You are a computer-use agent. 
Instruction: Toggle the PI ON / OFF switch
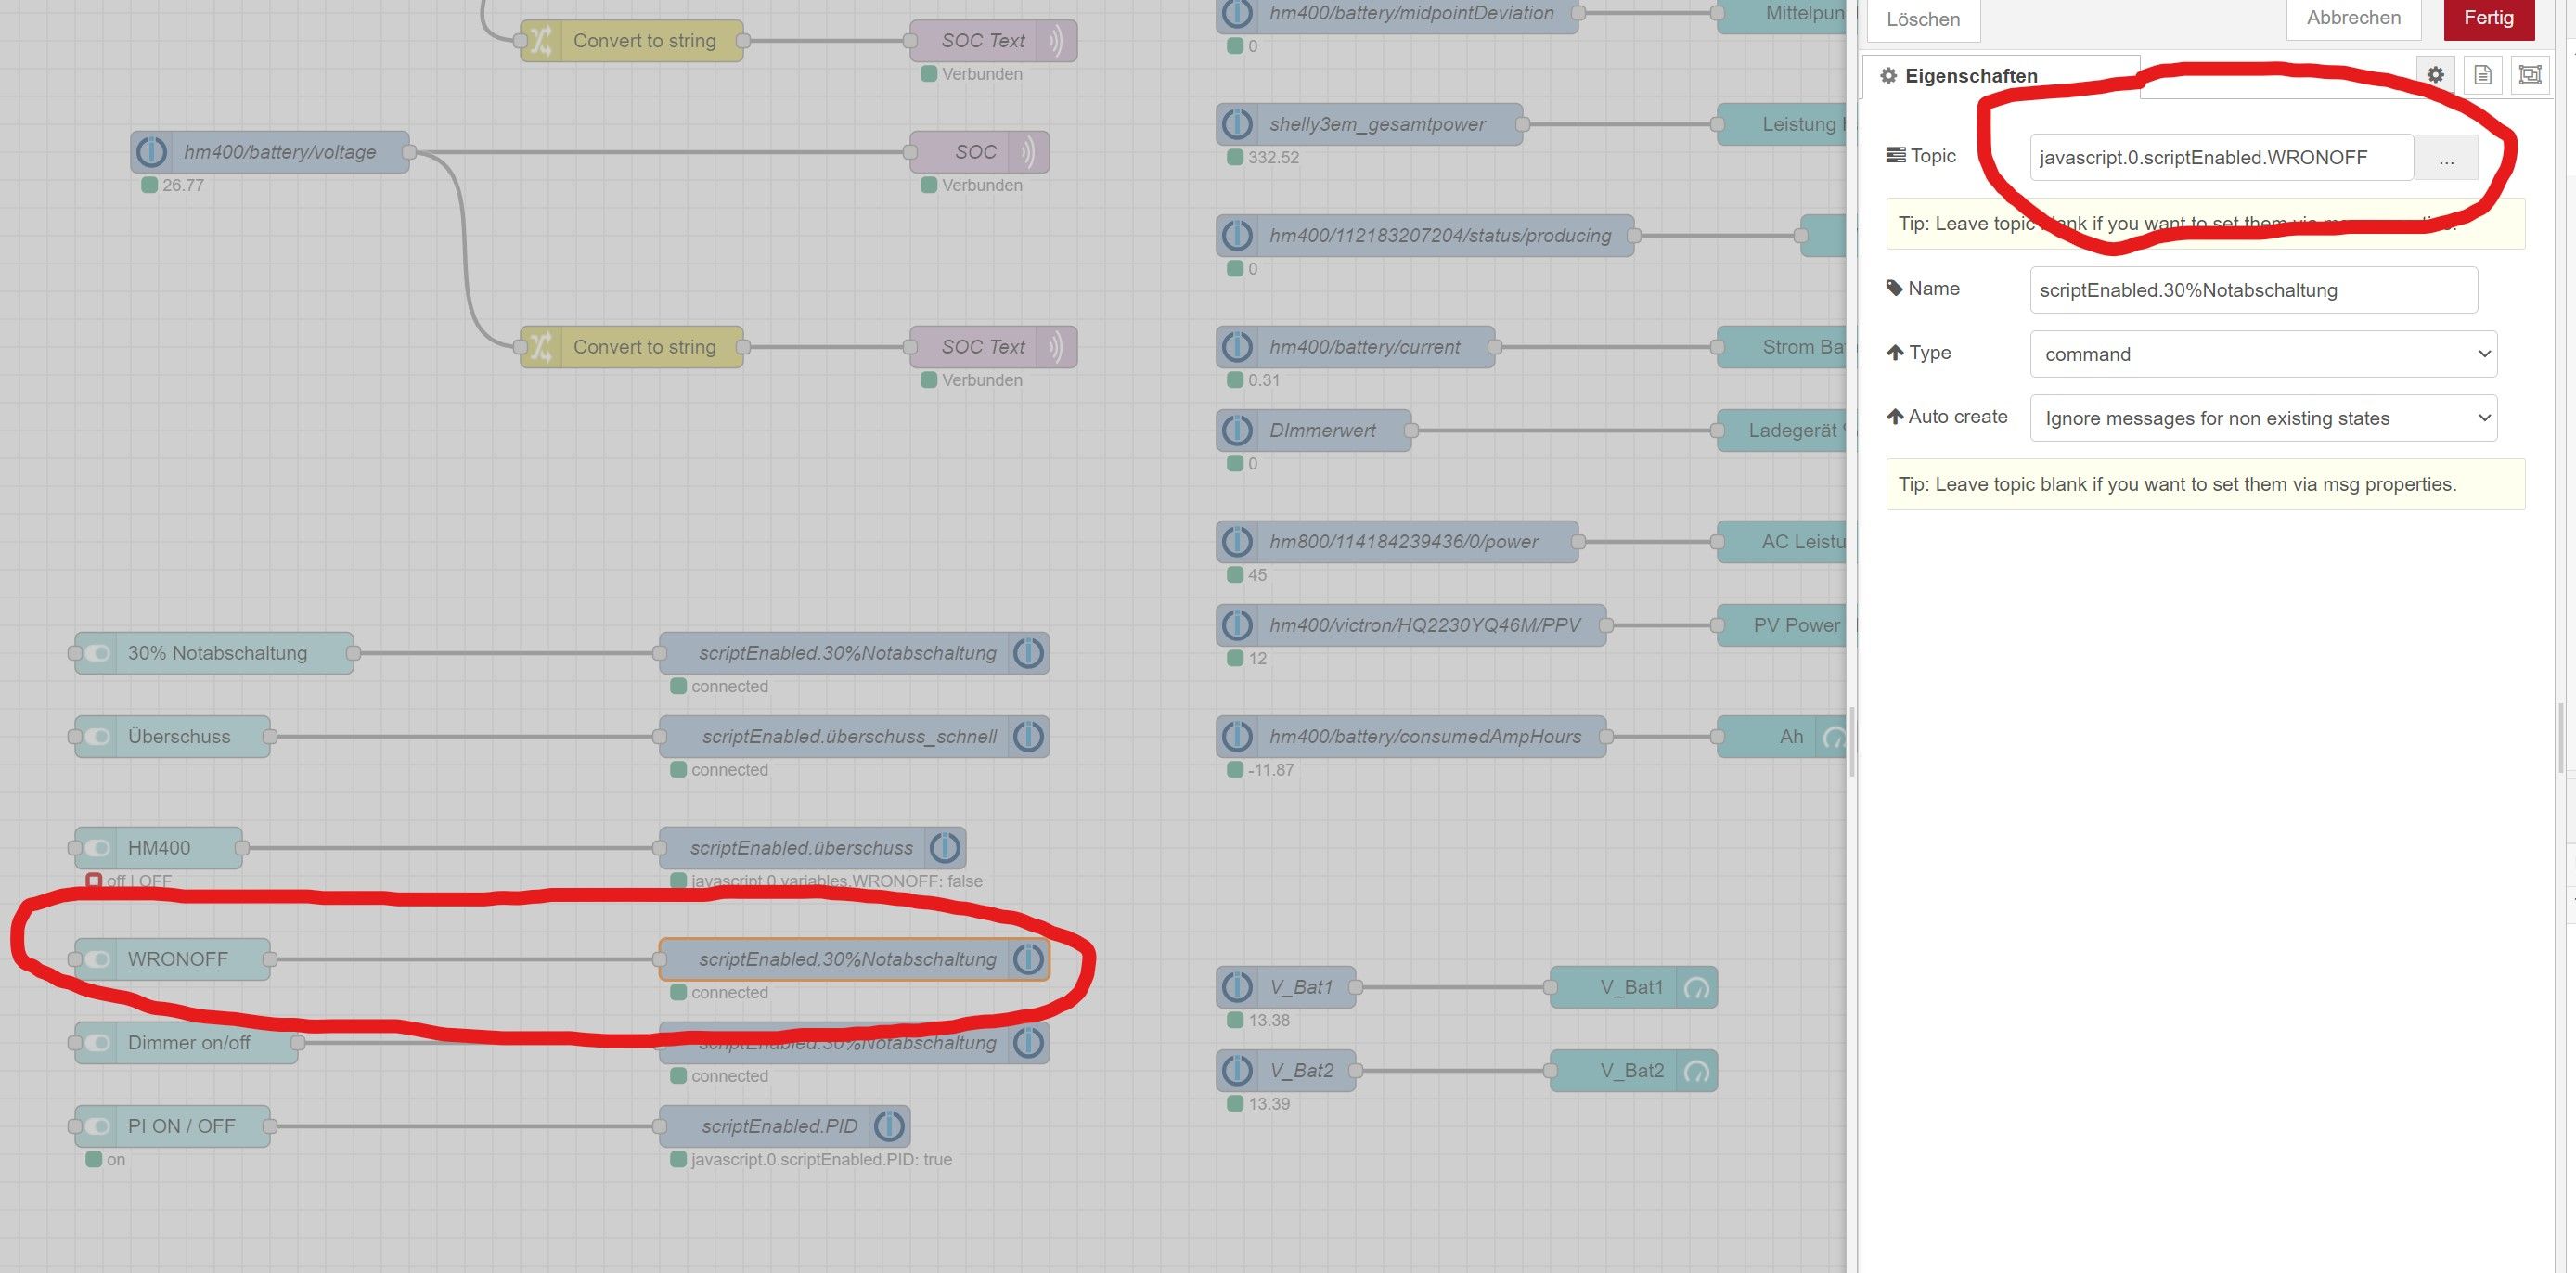pyautogui.click(x=97, y=1126)
